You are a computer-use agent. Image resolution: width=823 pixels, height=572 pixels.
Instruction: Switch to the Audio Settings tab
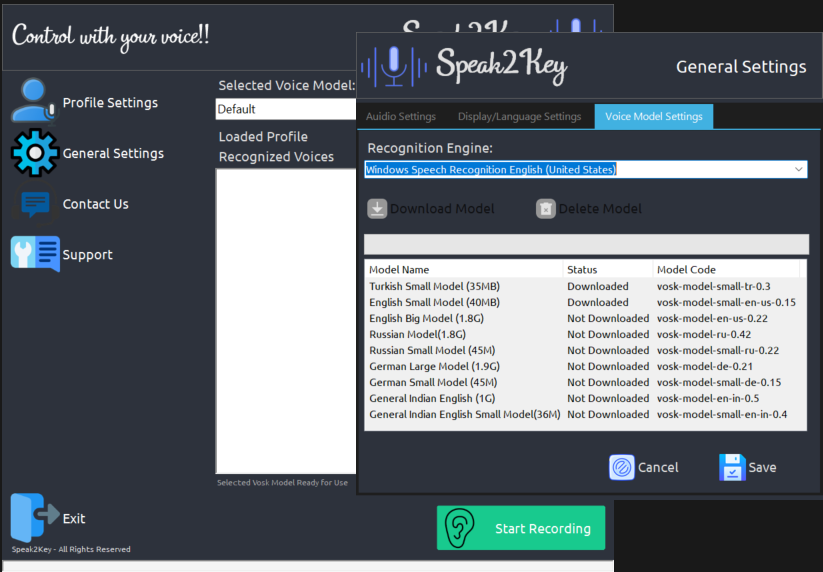pyautogui.click(x=401, y=116)
